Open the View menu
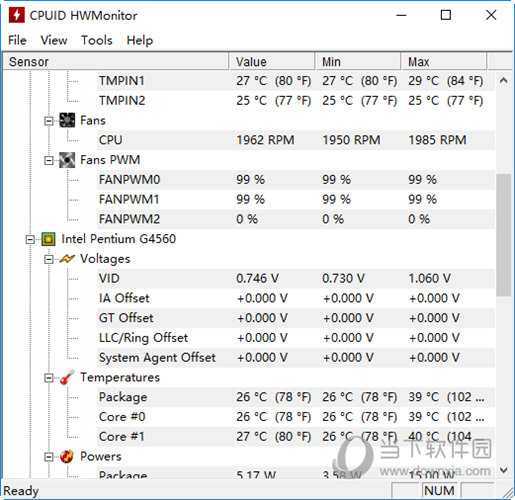The image size is (515, 500). (54, 40)
